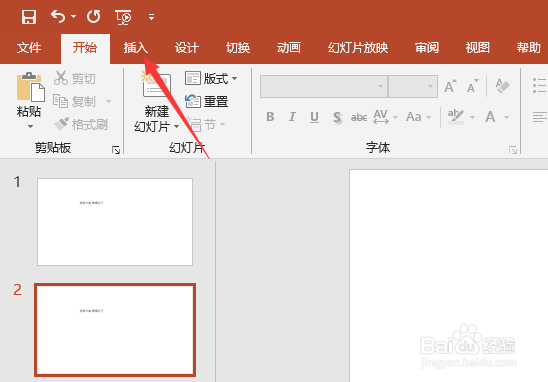Open the 动画 (Animations) tab
The width and height of the screenshot is (548, 382).
tap(289, 48)
